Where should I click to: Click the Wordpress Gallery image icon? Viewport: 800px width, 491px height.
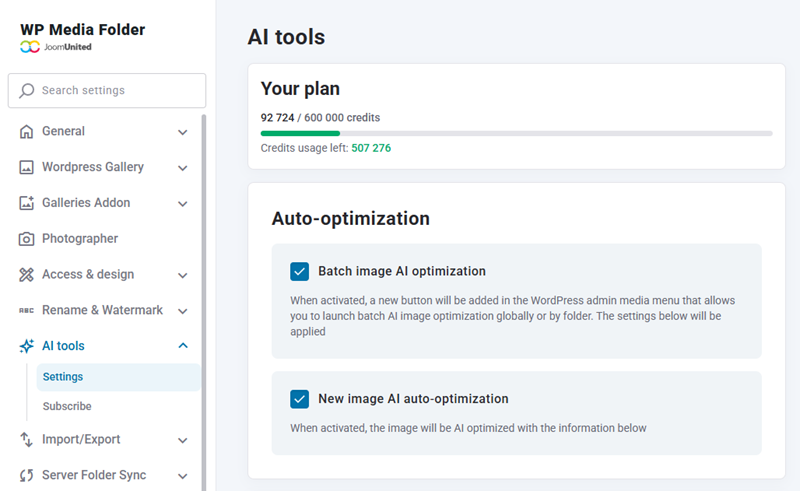tap(26, 168)
